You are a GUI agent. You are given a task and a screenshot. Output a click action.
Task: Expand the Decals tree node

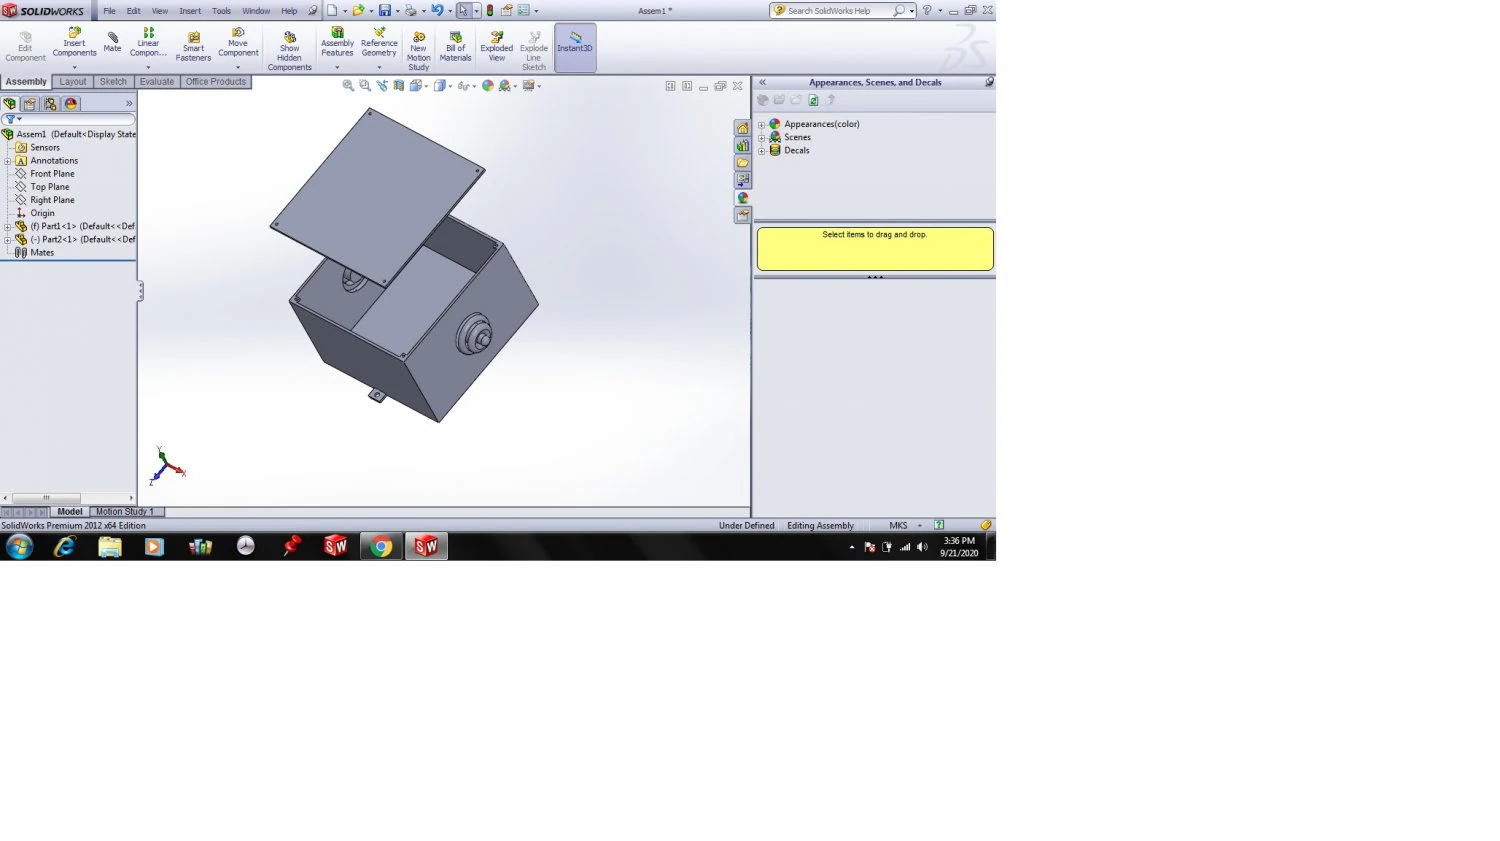point(762,151)
